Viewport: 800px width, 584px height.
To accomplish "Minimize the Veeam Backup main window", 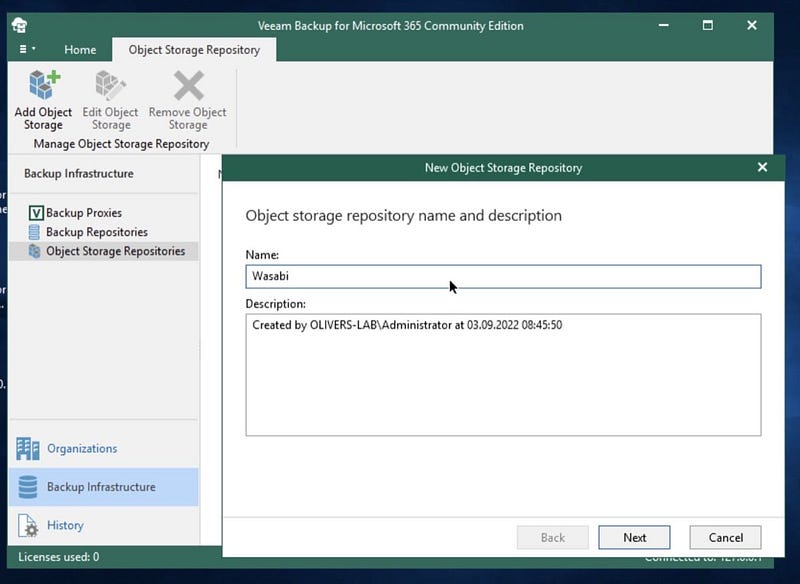I will point(664,25).
